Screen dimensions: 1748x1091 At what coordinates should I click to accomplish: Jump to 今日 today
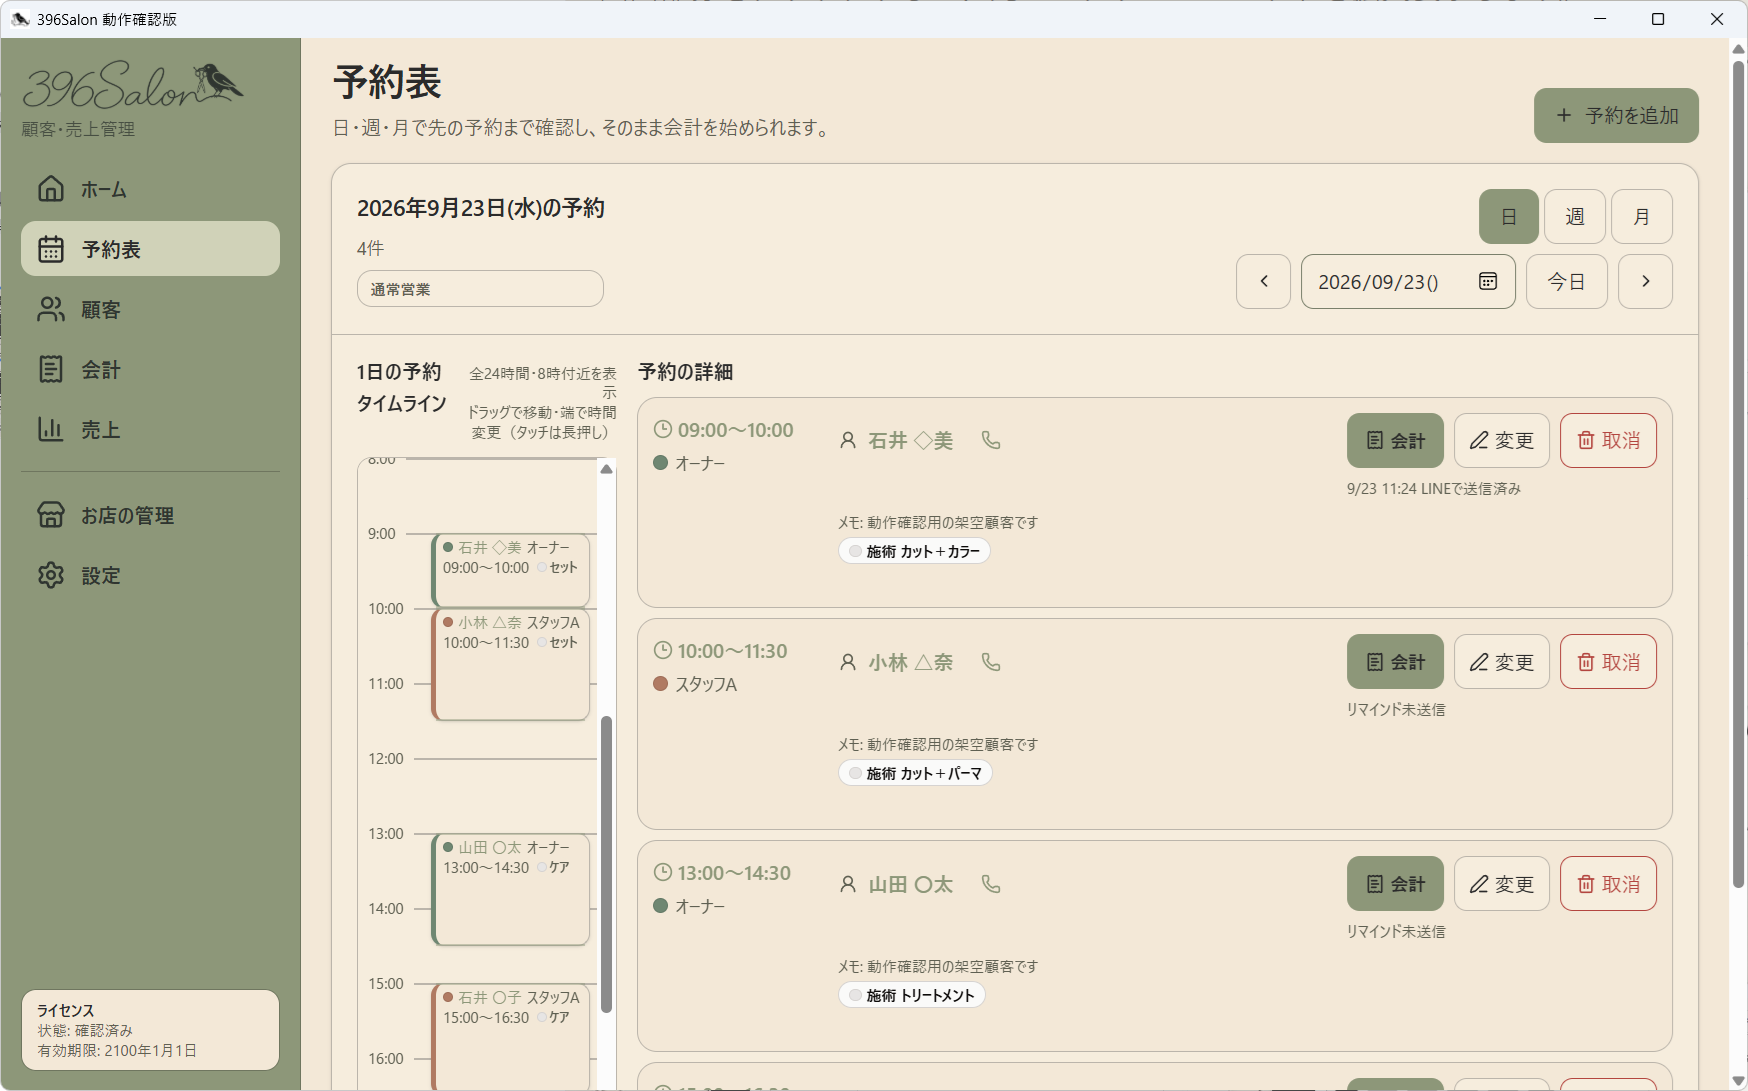[1567, 281]
